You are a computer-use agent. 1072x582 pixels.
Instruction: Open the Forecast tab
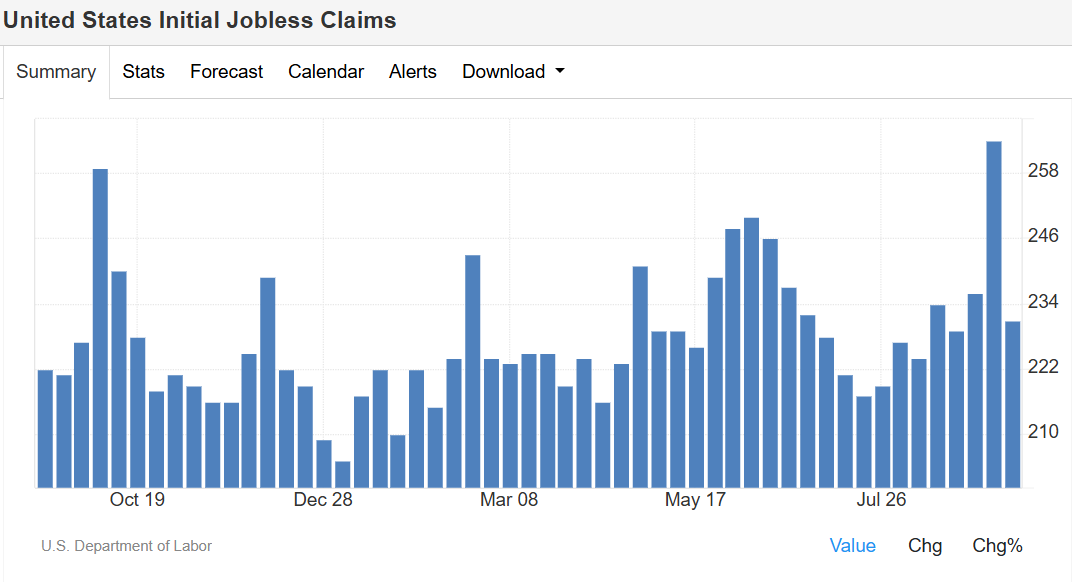(x=226, y=72)
